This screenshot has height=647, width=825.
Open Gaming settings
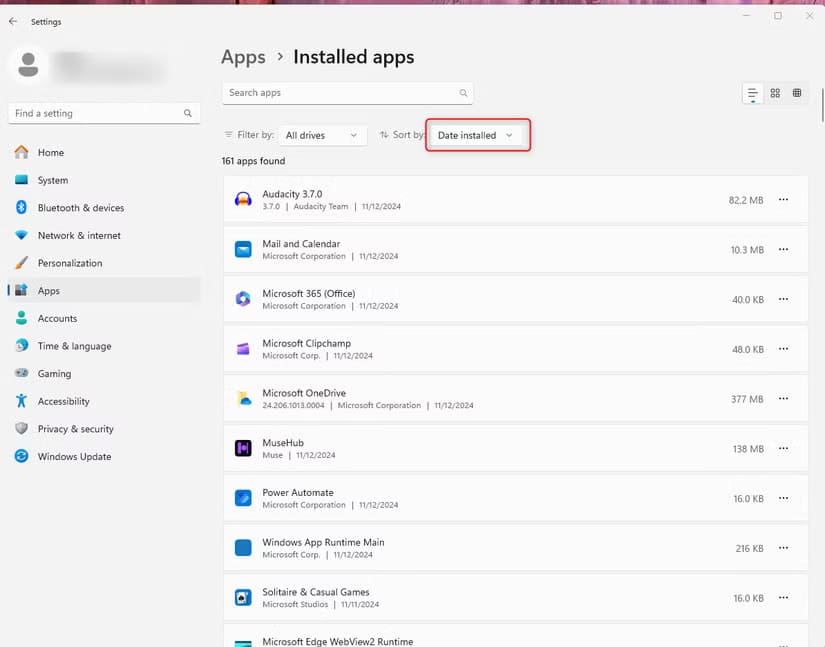pyautogui.click(x=104, y=373)
